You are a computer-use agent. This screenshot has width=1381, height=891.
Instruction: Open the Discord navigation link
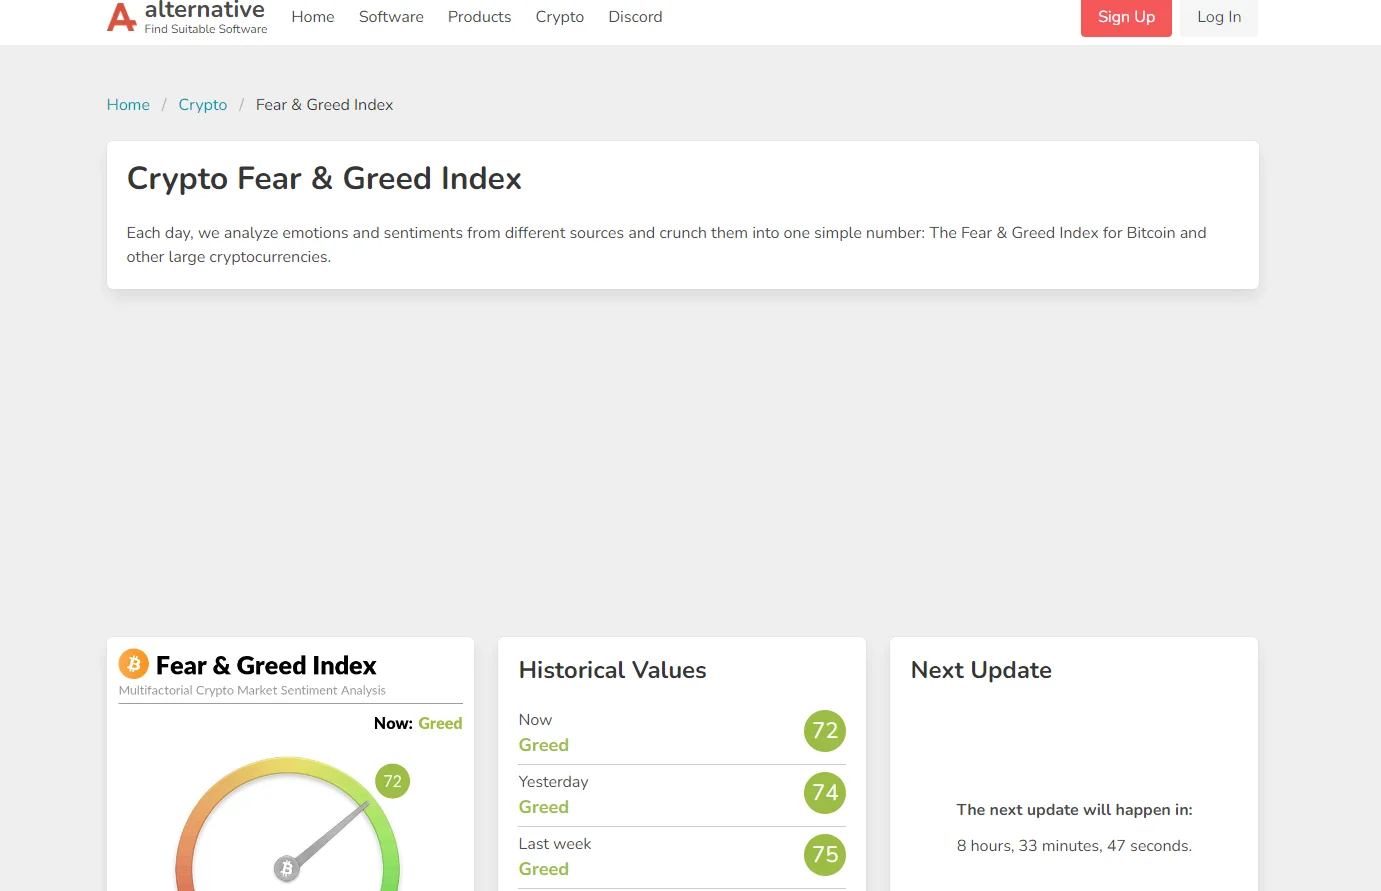pos(635,17)
